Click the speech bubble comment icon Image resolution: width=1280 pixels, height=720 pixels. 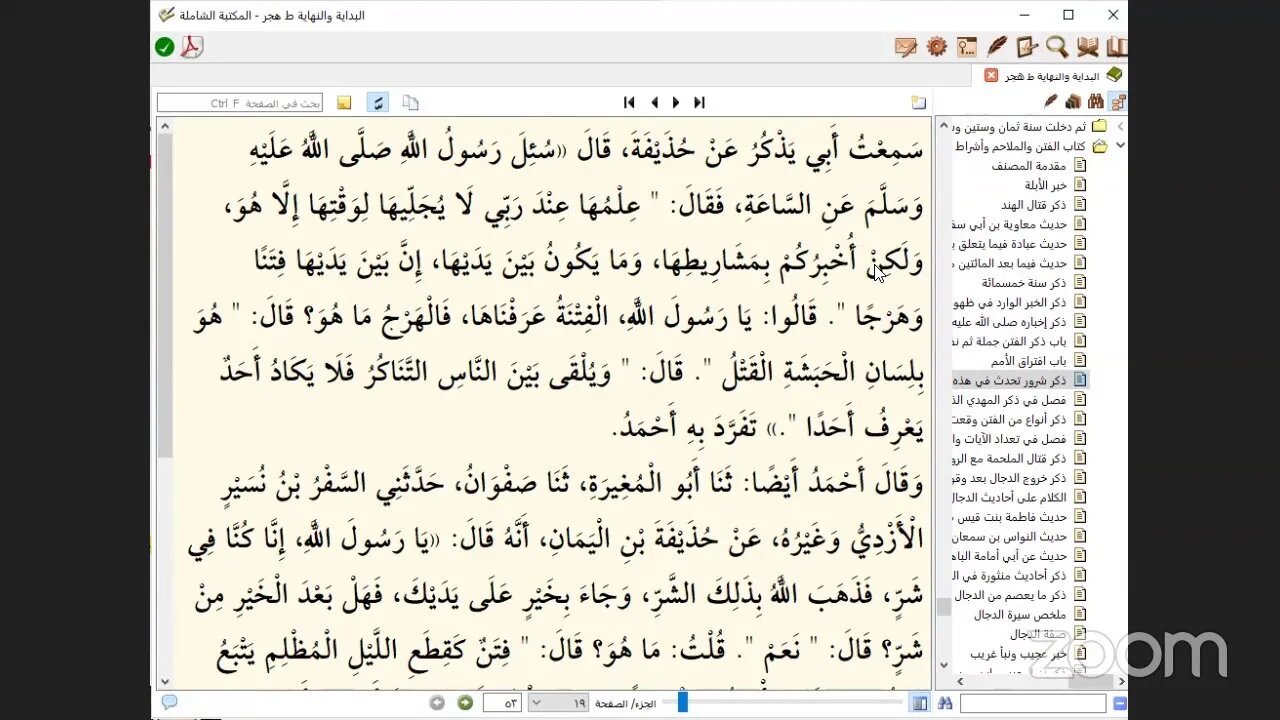[x=169, y=702]
